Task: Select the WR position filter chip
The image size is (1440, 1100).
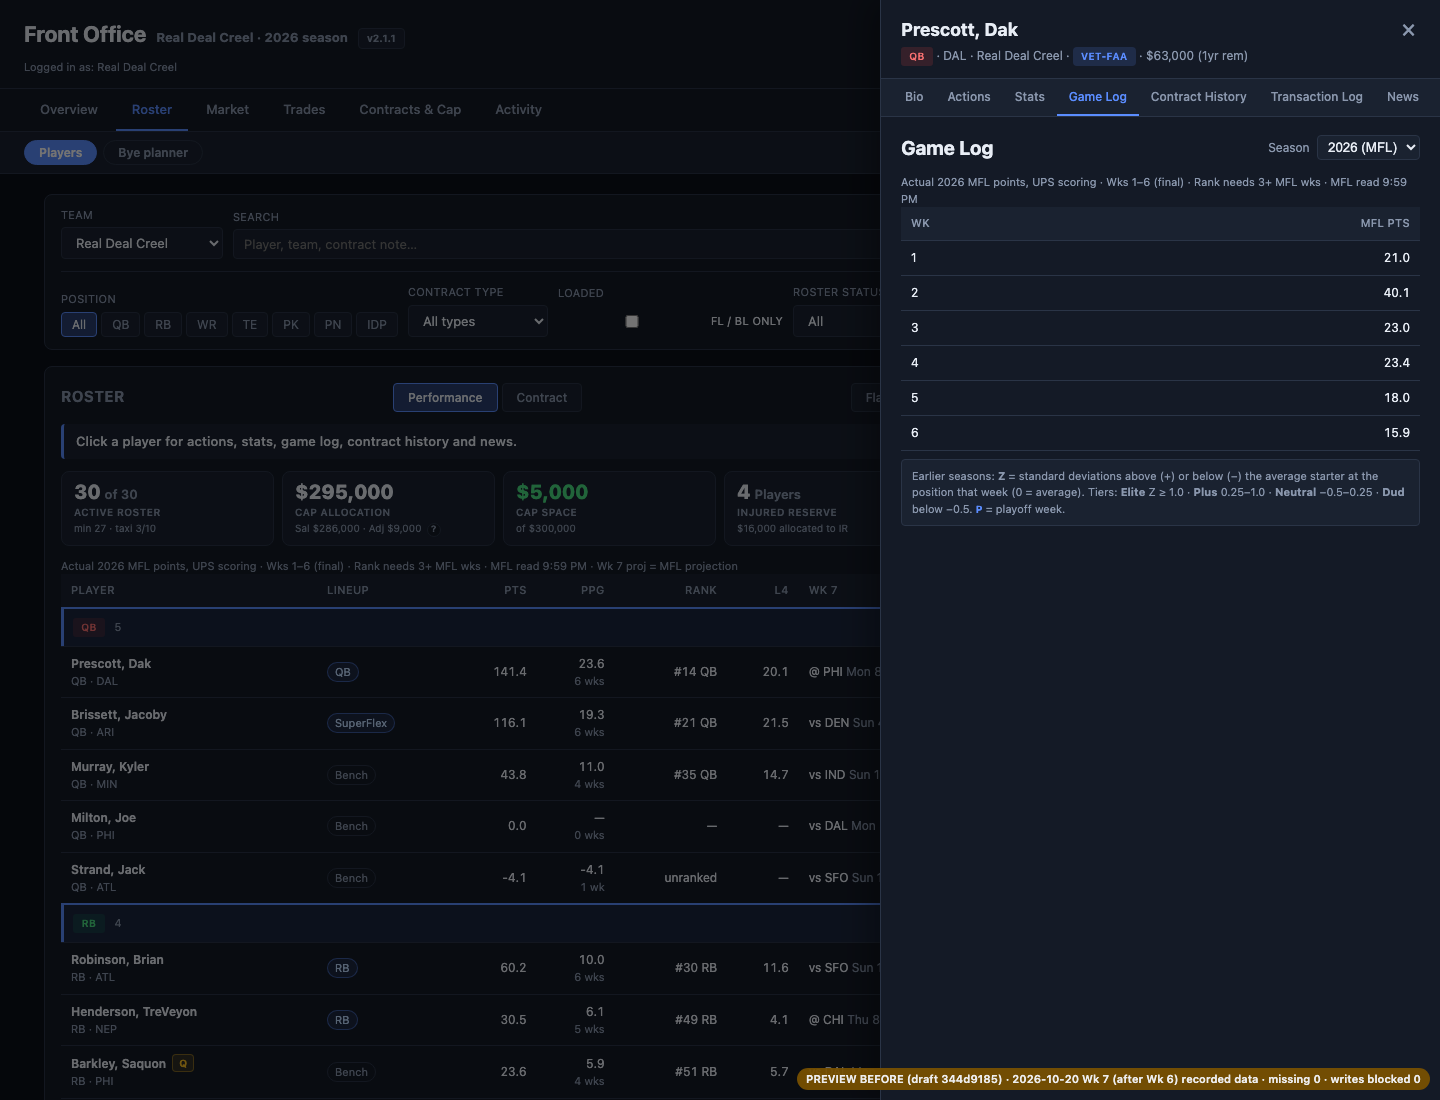Action: (x=207, y=324)
